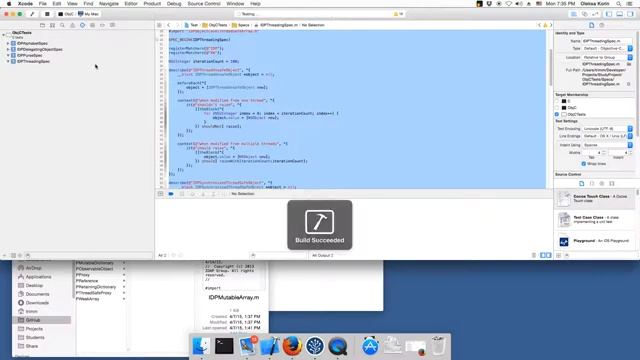Edit the file Name field in inspector
Screen dimensions: 640x360
point(607,41)
